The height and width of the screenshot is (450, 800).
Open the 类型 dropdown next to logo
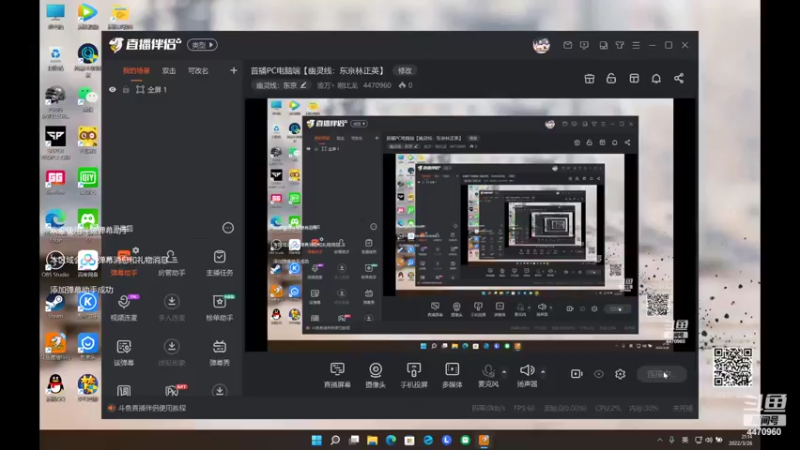pyautogui.click(x=203, y=45)
